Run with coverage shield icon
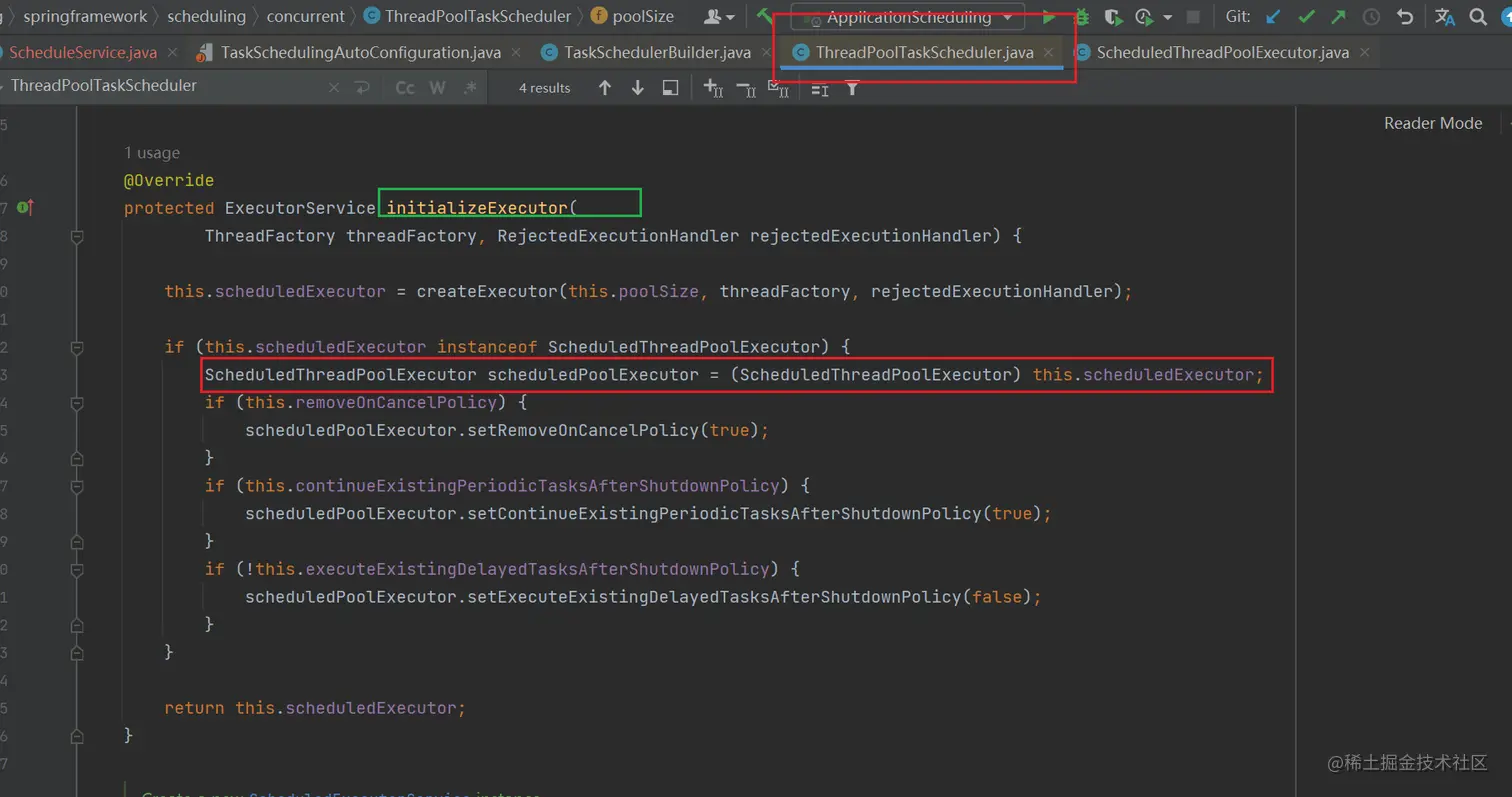Viewport: 1512px width, 797px height. [1113, 17]
